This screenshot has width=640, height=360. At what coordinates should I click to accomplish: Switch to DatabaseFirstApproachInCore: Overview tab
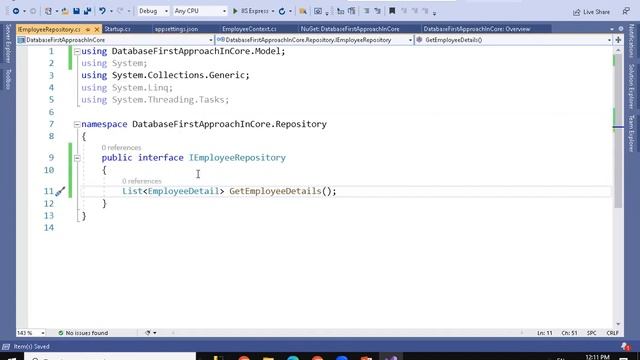coord(477,29)
